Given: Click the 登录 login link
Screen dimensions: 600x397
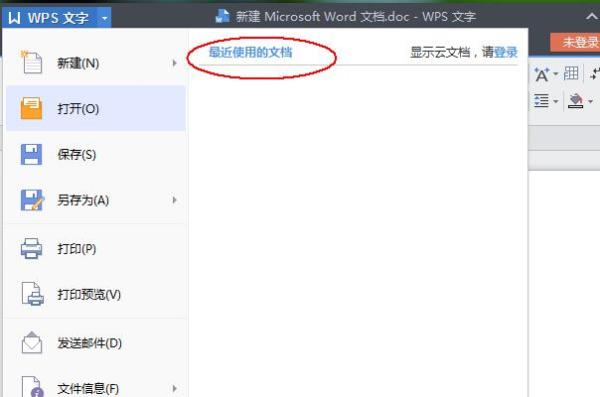Looking at the screenshot, I should pyautogui.click(x=506, y=52).
